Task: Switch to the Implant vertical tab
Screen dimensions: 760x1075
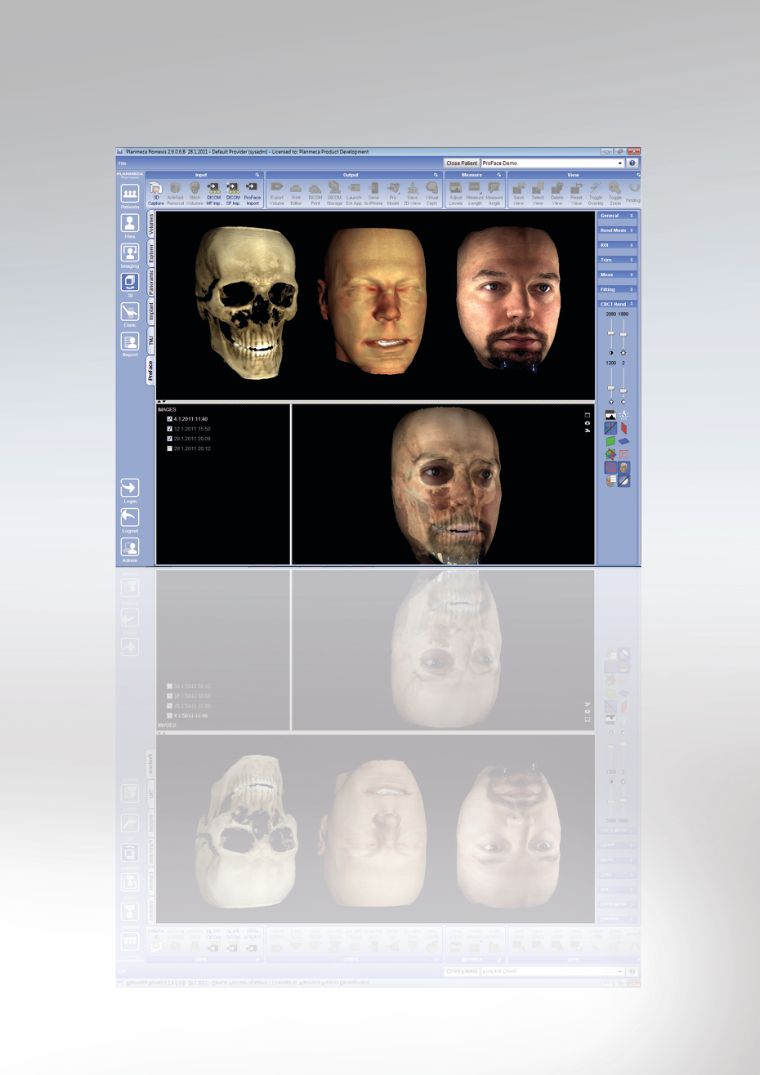Action: (151, 311)
